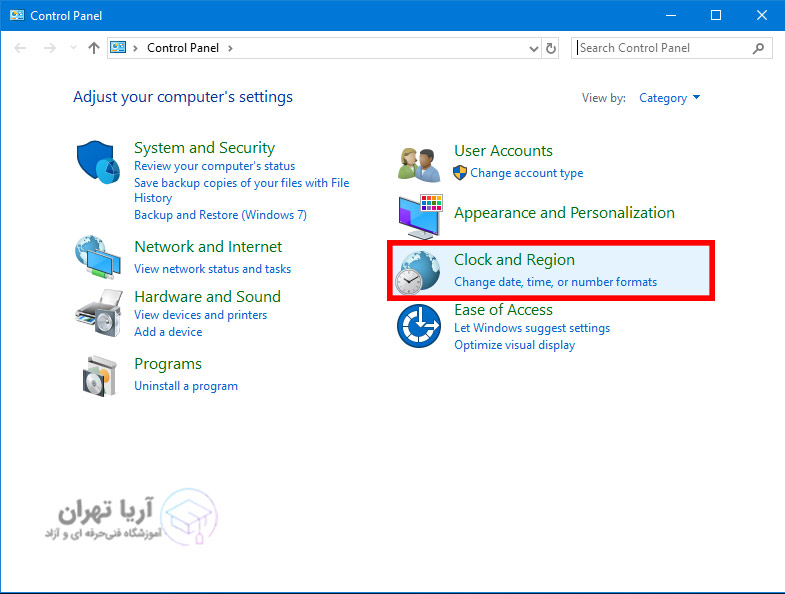
Task: Click the User Accounts people icon
Action: tap(419, 164)
